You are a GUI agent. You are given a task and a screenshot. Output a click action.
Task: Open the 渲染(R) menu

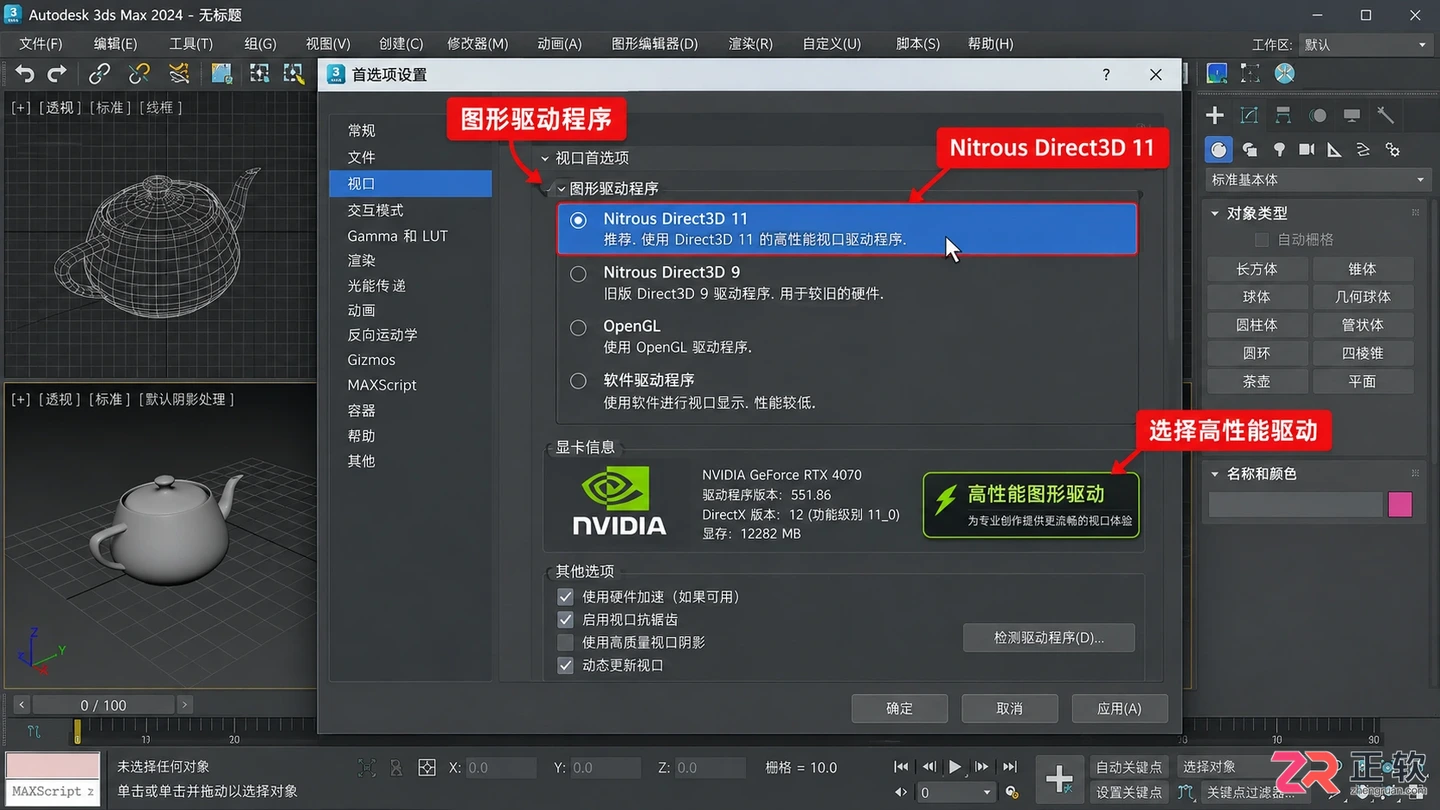pyautogui.click(x=750, y=44)
